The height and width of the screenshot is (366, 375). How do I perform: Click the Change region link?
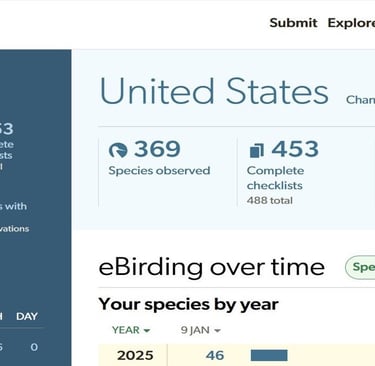pos(360,100)
